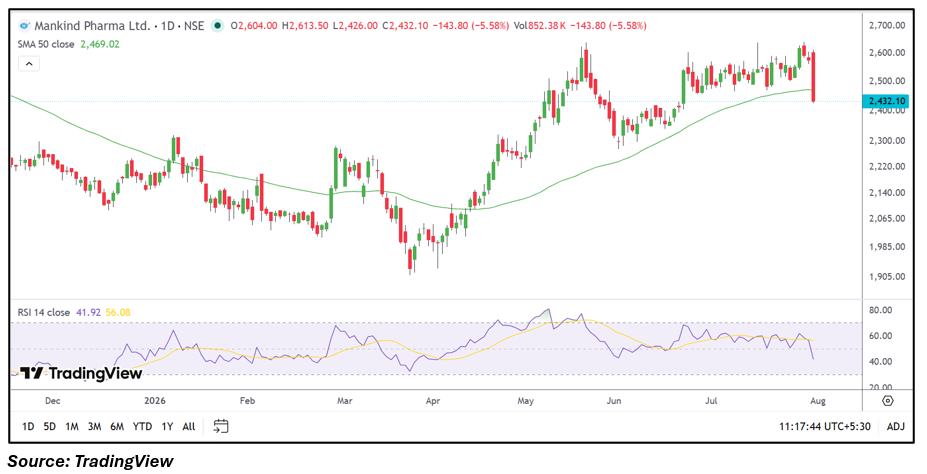Select the 1M time range
The height and width of the screenshot is (474, 927).
[72, 426]
